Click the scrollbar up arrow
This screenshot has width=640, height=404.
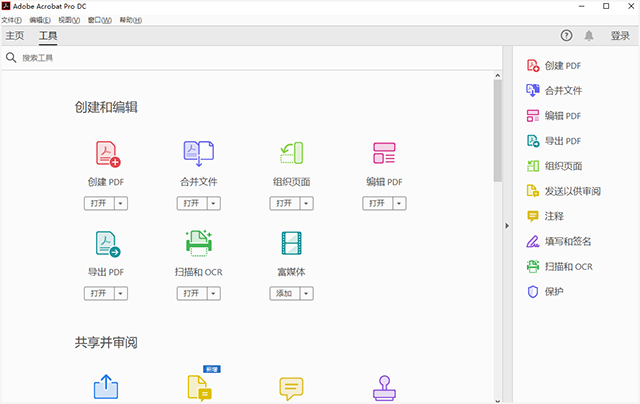(497, 75)
